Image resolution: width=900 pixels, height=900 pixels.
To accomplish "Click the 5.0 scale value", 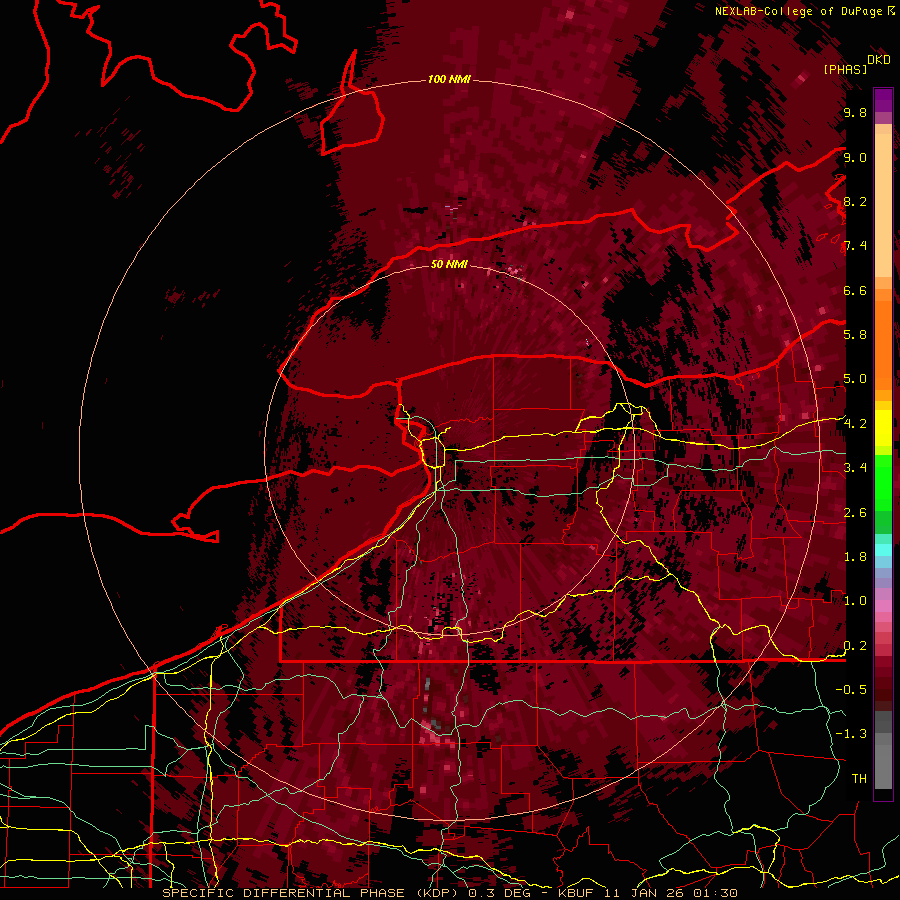I will pos(855,379).
